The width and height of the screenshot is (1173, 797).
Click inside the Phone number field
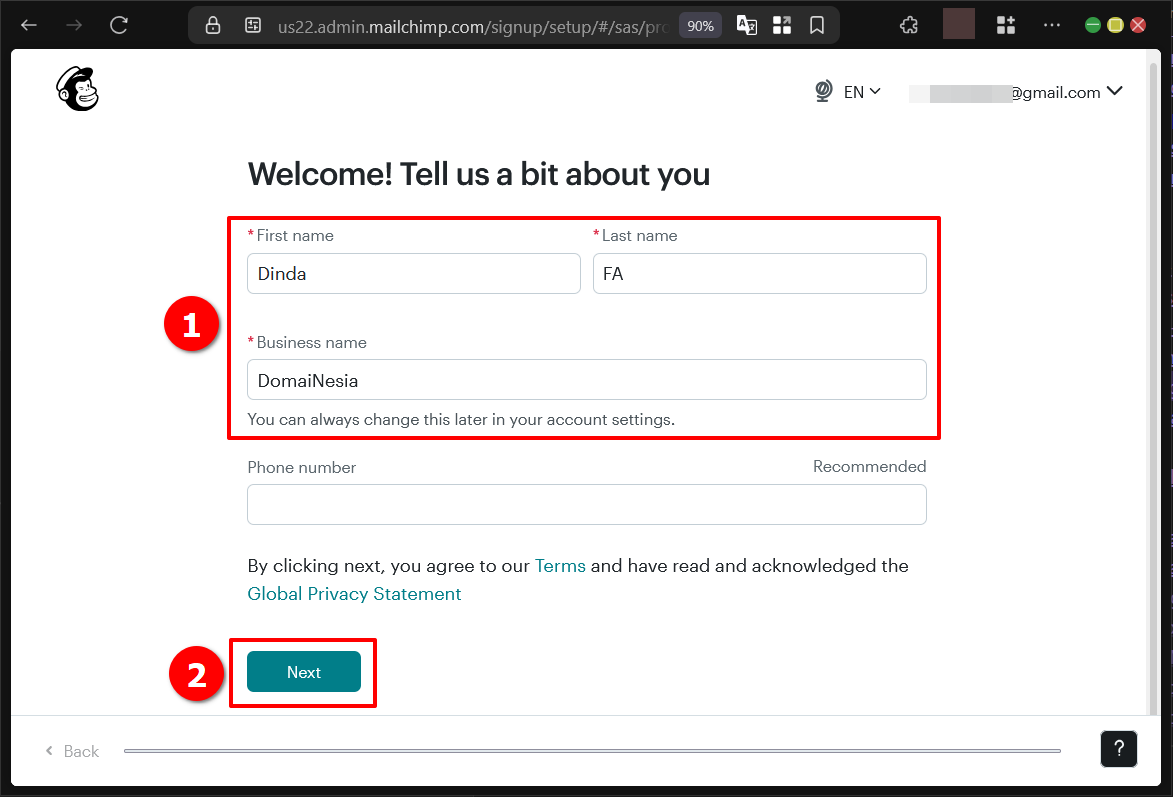point(586,504)
